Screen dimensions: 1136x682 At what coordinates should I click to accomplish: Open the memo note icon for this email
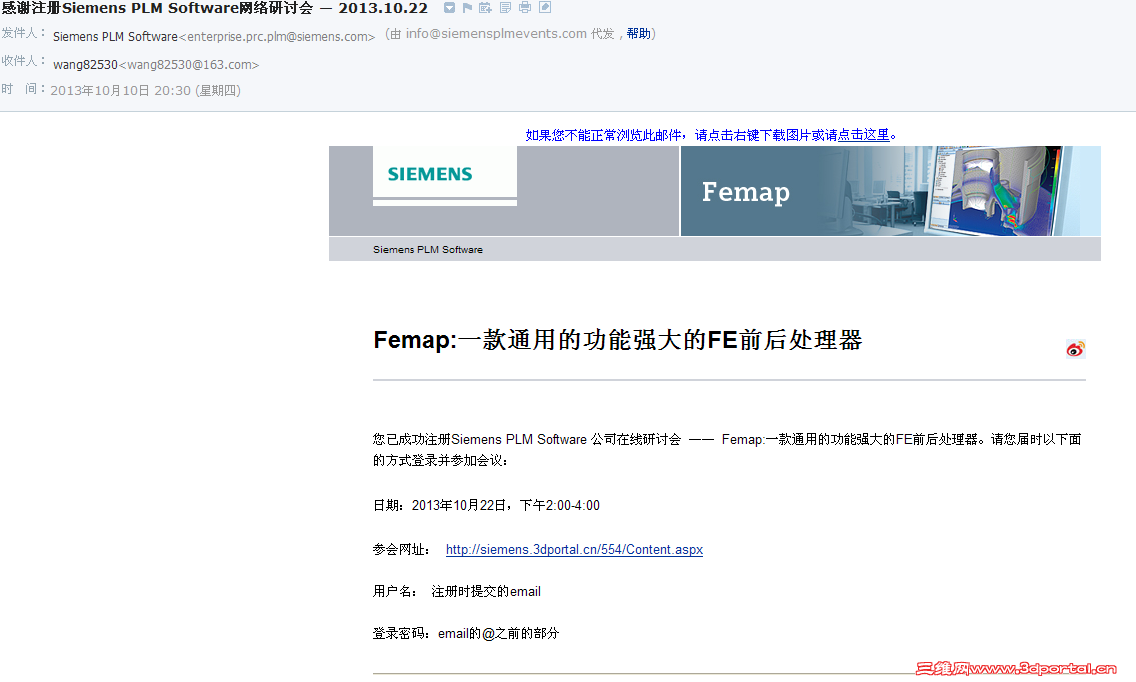click(504, 7)
